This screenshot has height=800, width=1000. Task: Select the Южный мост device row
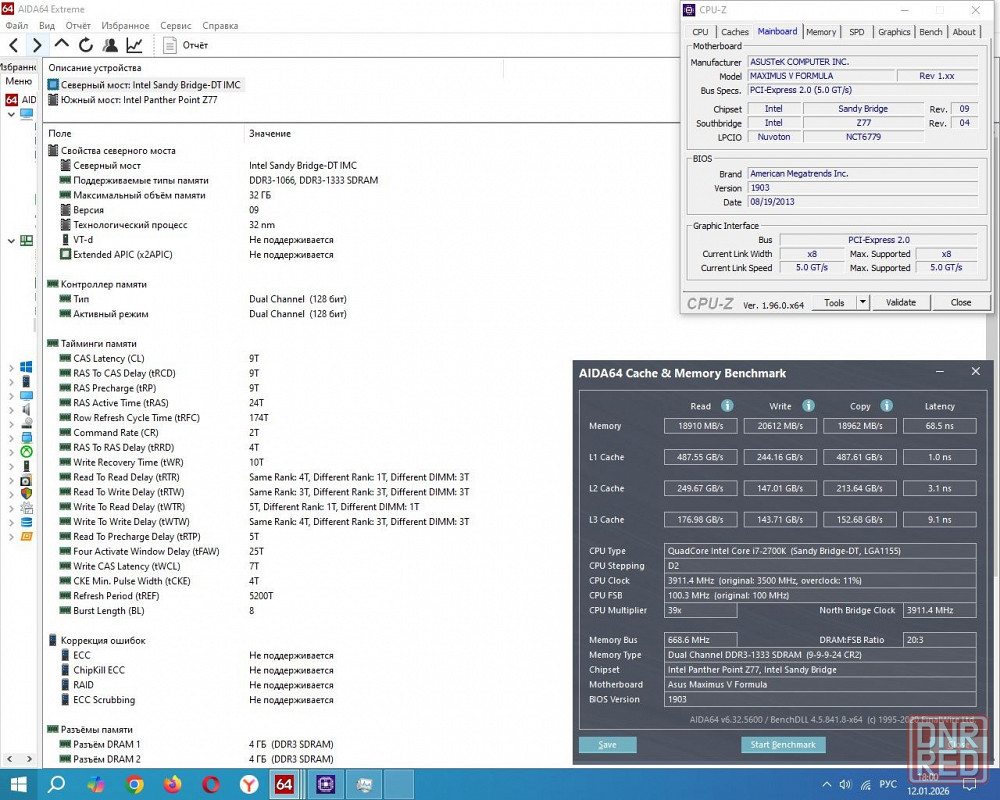139,100
